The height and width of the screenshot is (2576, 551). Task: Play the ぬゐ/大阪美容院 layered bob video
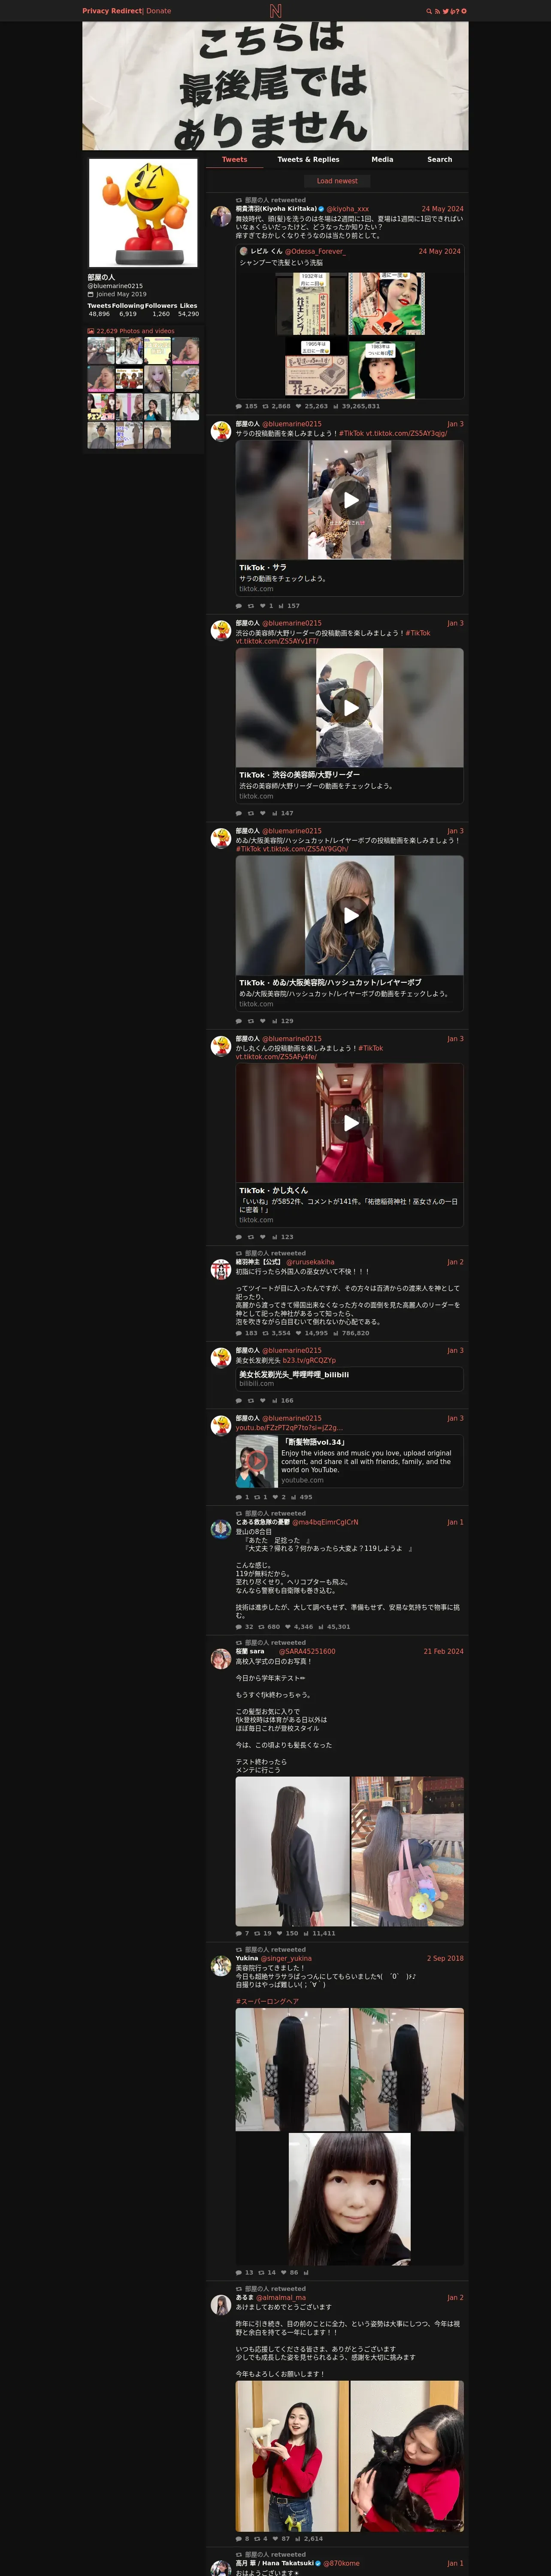point(350,915)
